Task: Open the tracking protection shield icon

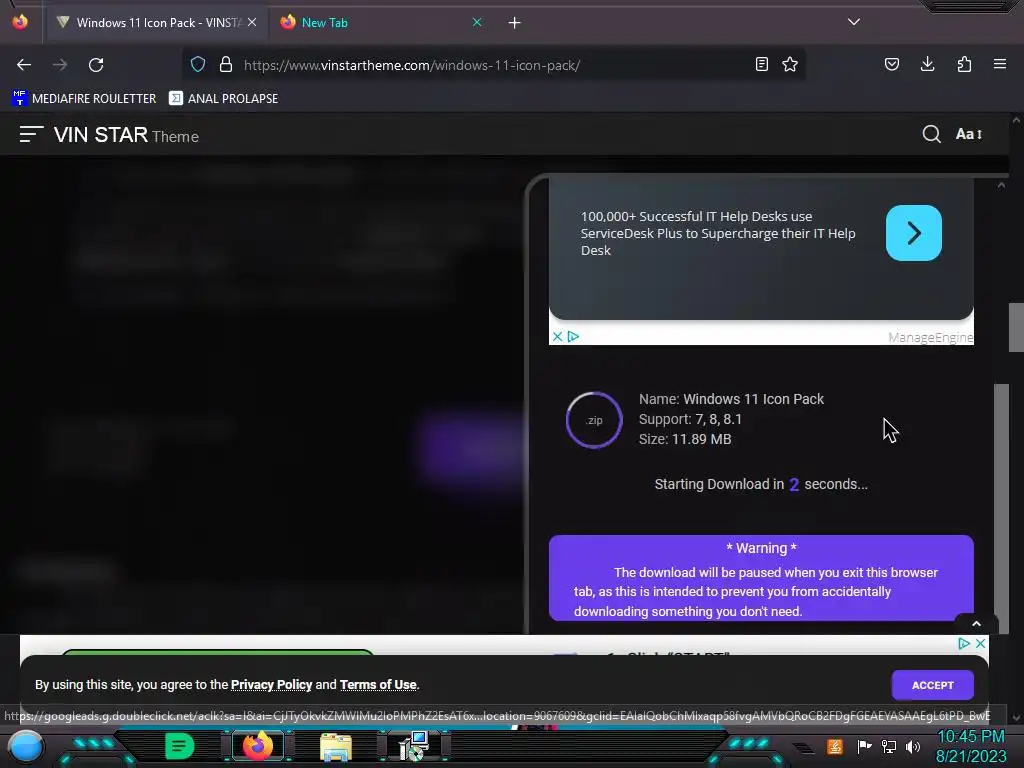Action: 198,64
